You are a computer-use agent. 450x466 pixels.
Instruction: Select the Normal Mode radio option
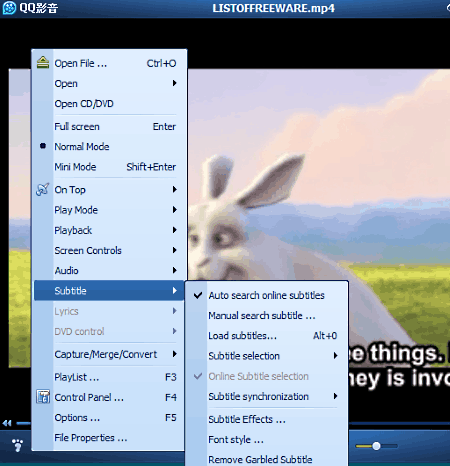tap(43, 146)
